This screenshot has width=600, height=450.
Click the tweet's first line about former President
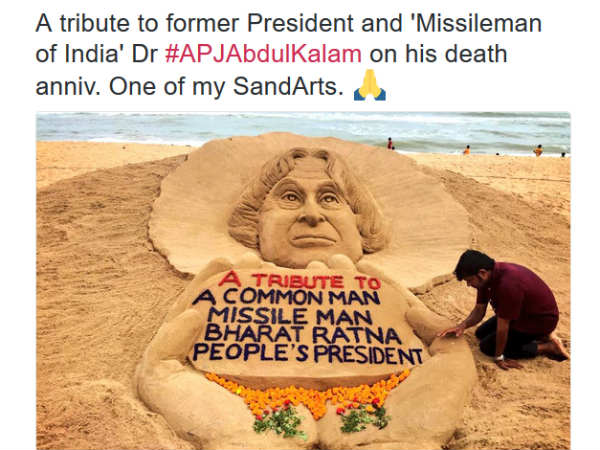[289, 23]
